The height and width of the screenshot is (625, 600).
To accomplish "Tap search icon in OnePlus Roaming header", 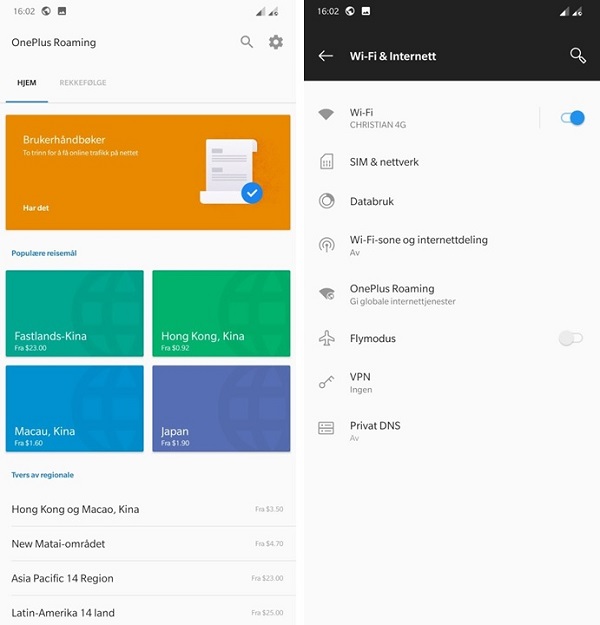I will (247, 42).
